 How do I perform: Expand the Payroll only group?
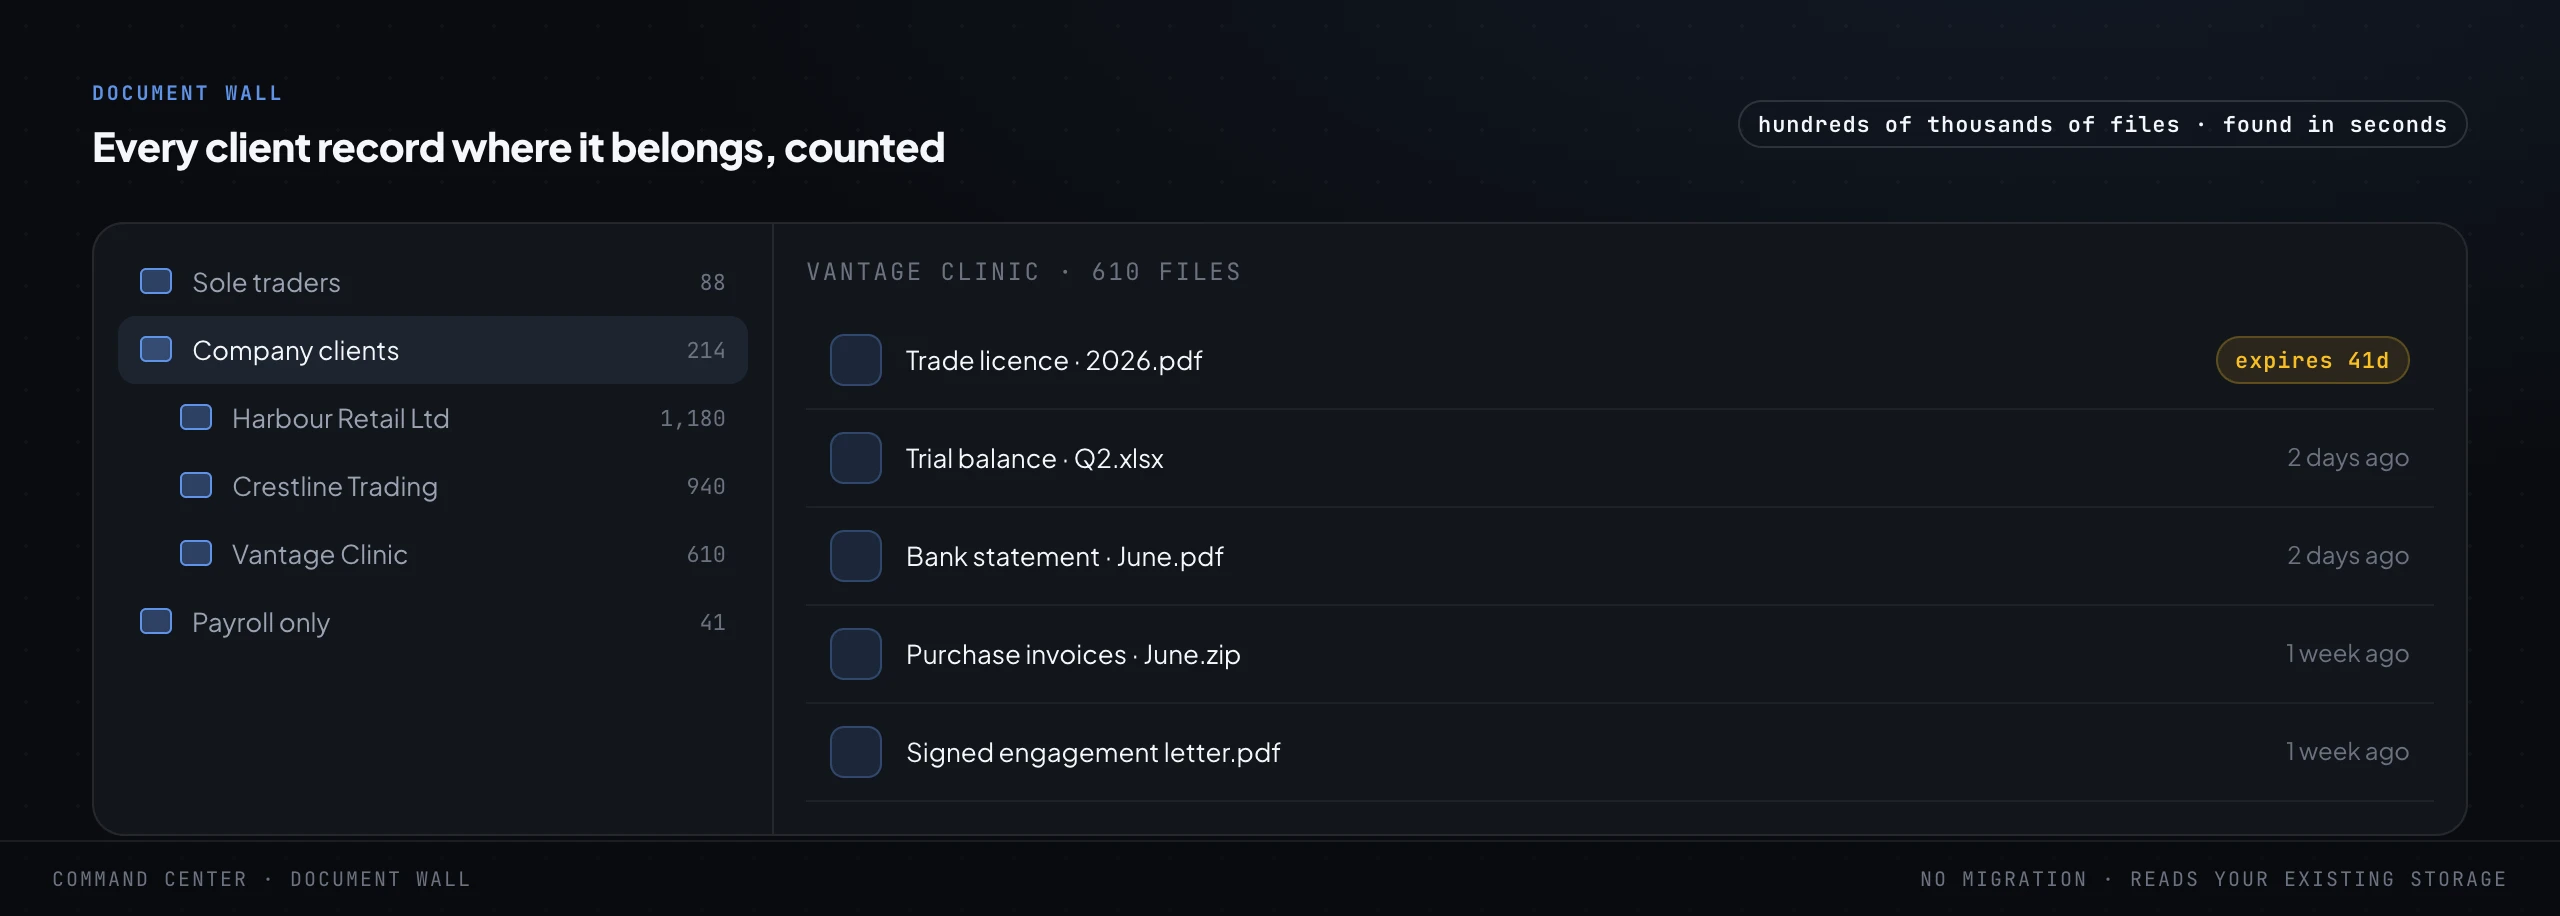433,622
